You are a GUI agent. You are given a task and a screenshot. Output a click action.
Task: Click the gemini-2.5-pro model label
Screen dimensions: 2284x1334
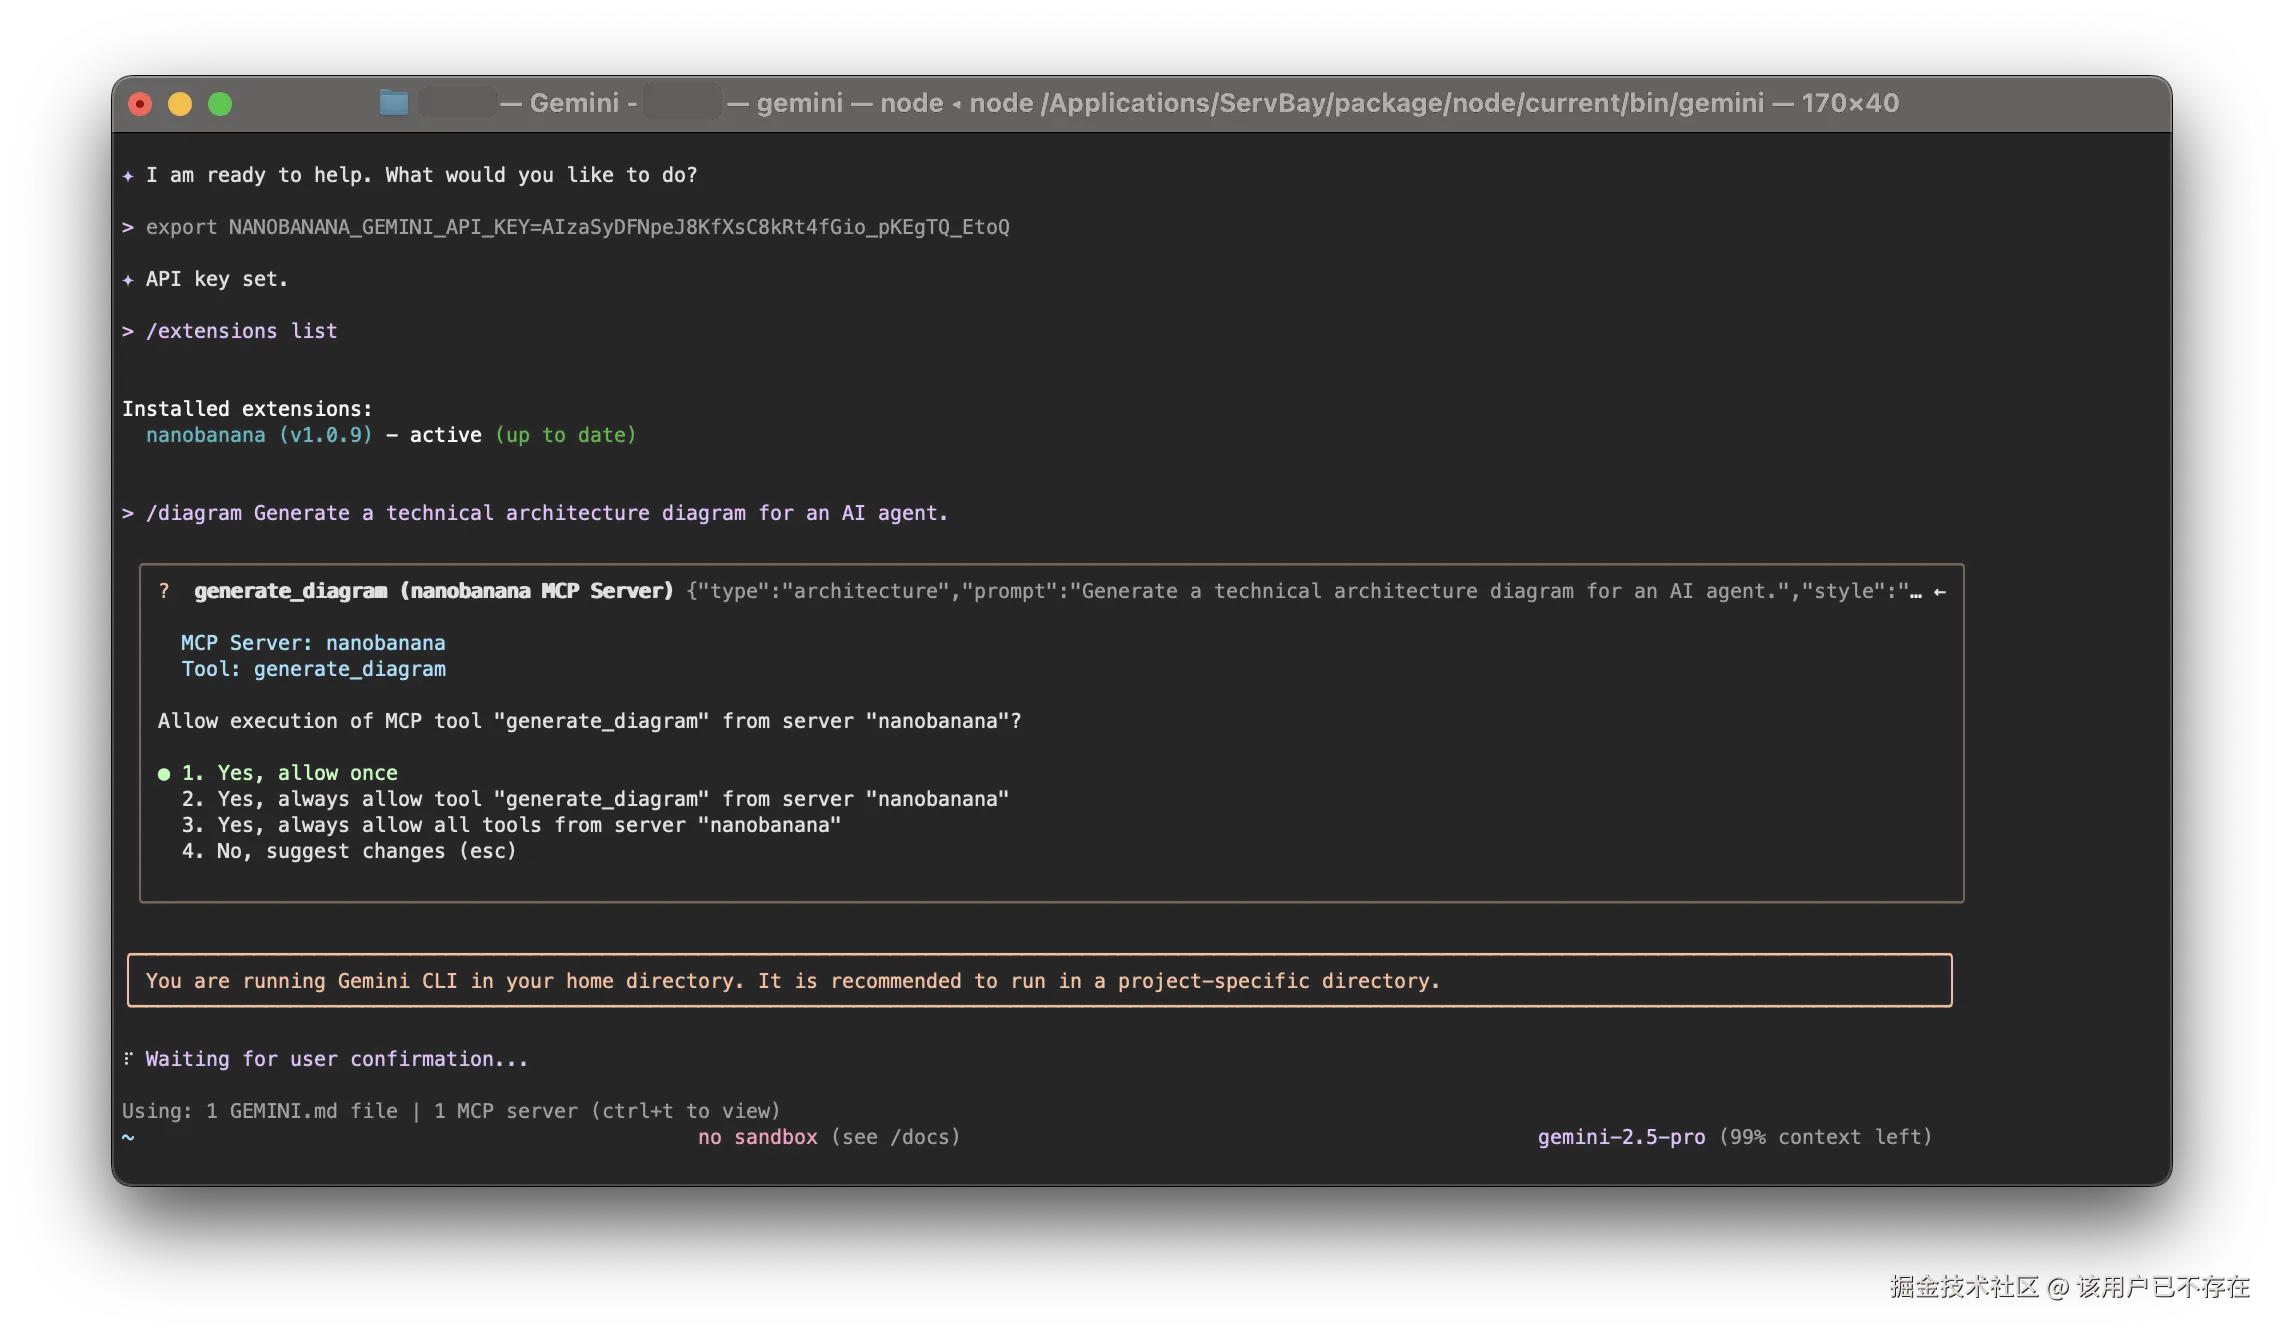click(1621, 1137)
